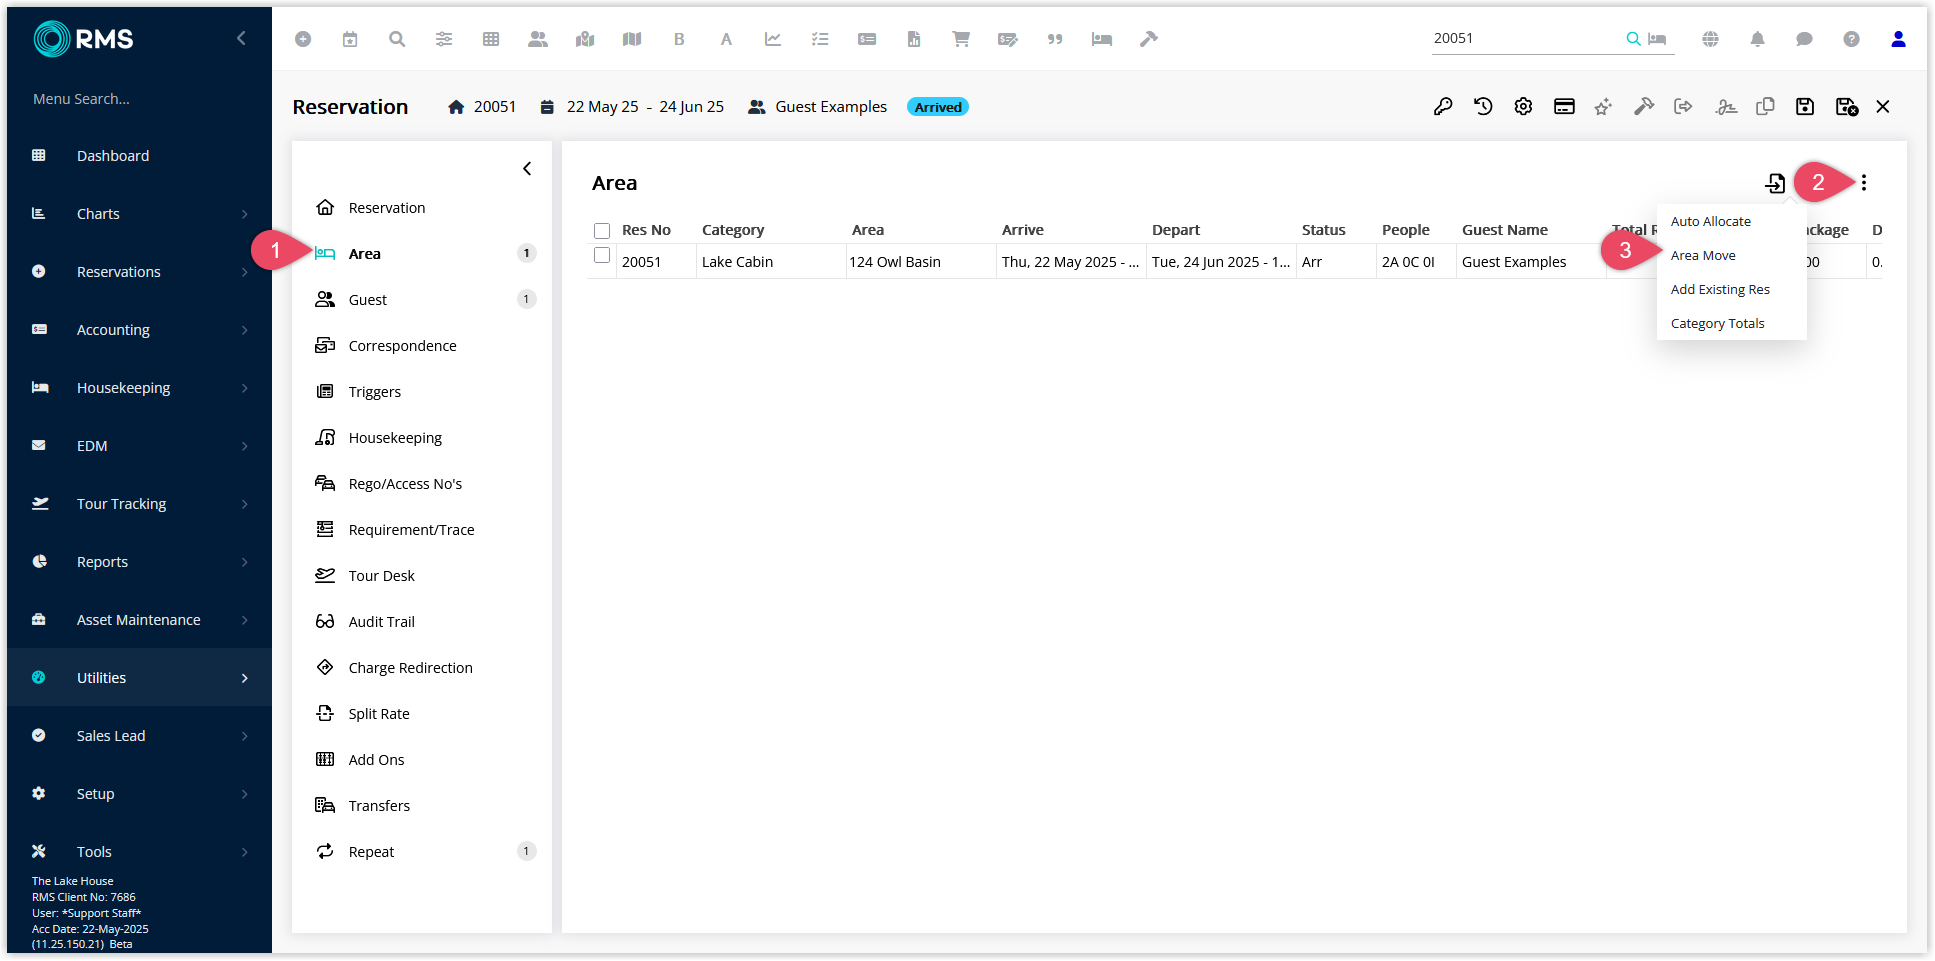Close the reservation with the X icon
Image resolution: width=1935 pixels, height=961 pixels.
1883,106
